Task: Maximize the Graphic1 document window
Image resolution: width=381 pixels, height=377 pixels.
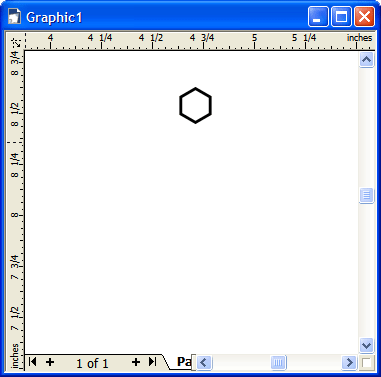Action: click(341, 17)
